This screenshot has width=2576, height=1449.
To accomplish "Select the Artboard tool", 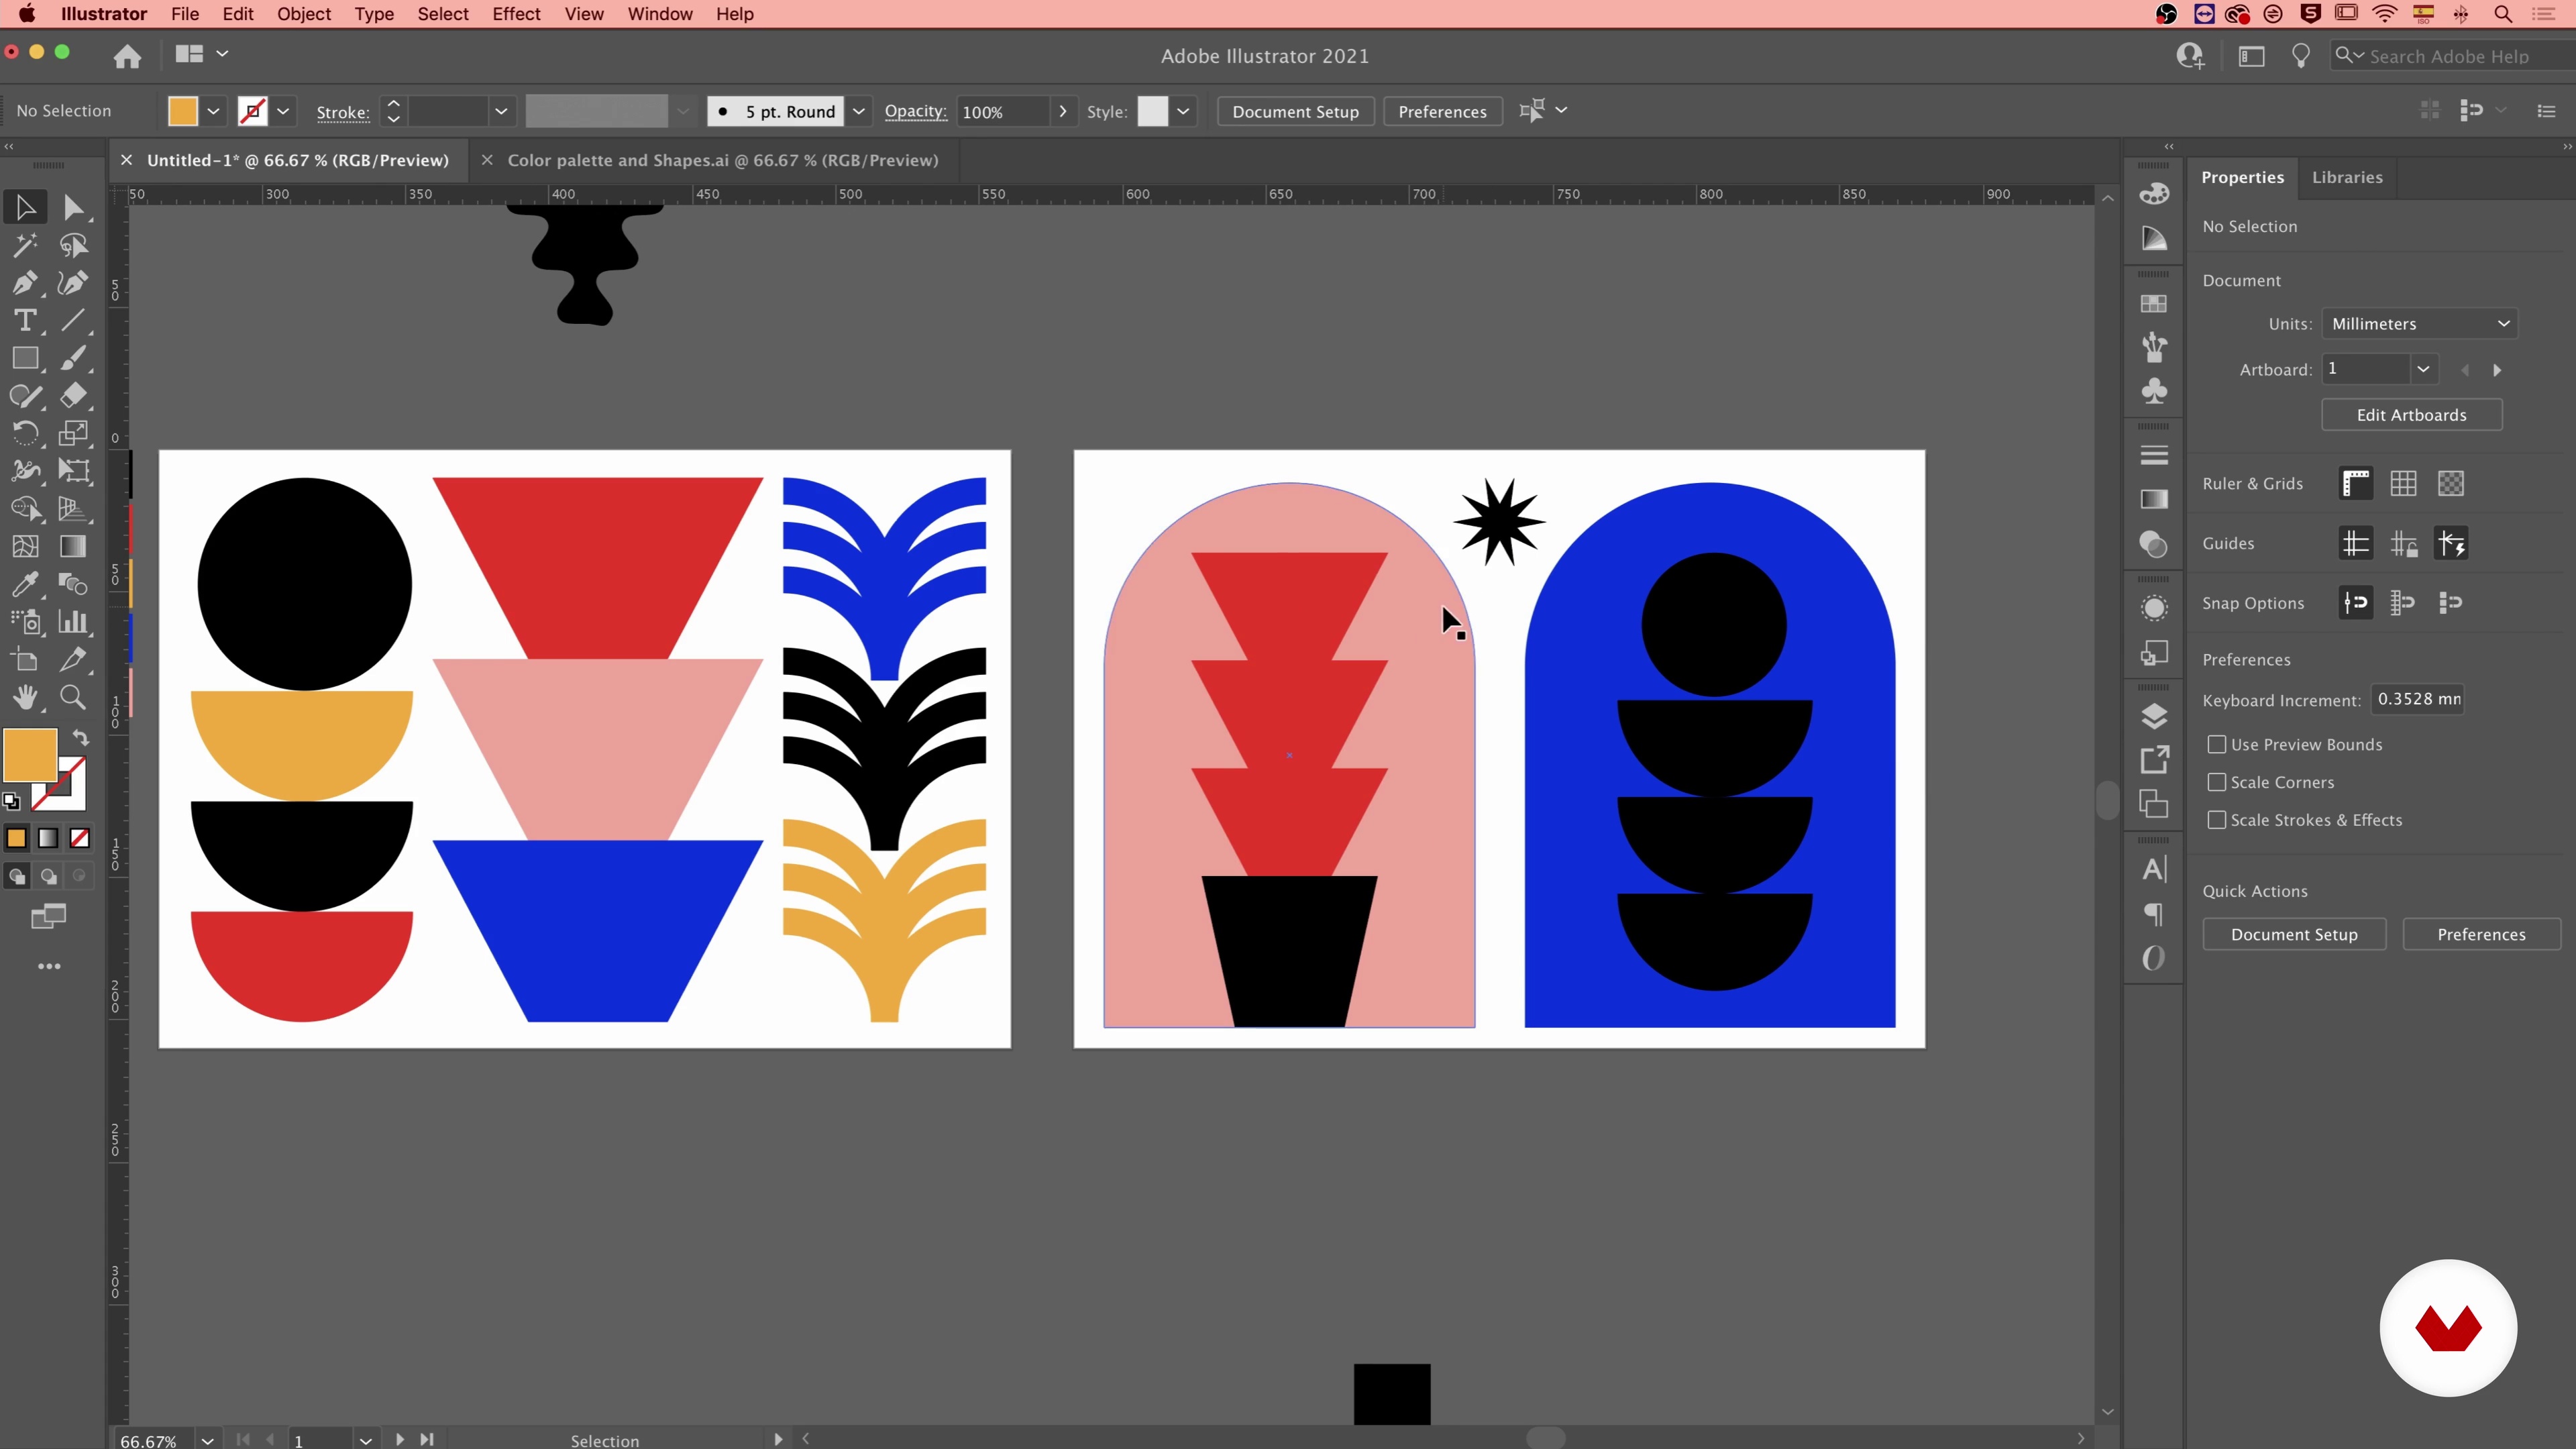I will 25,660.
